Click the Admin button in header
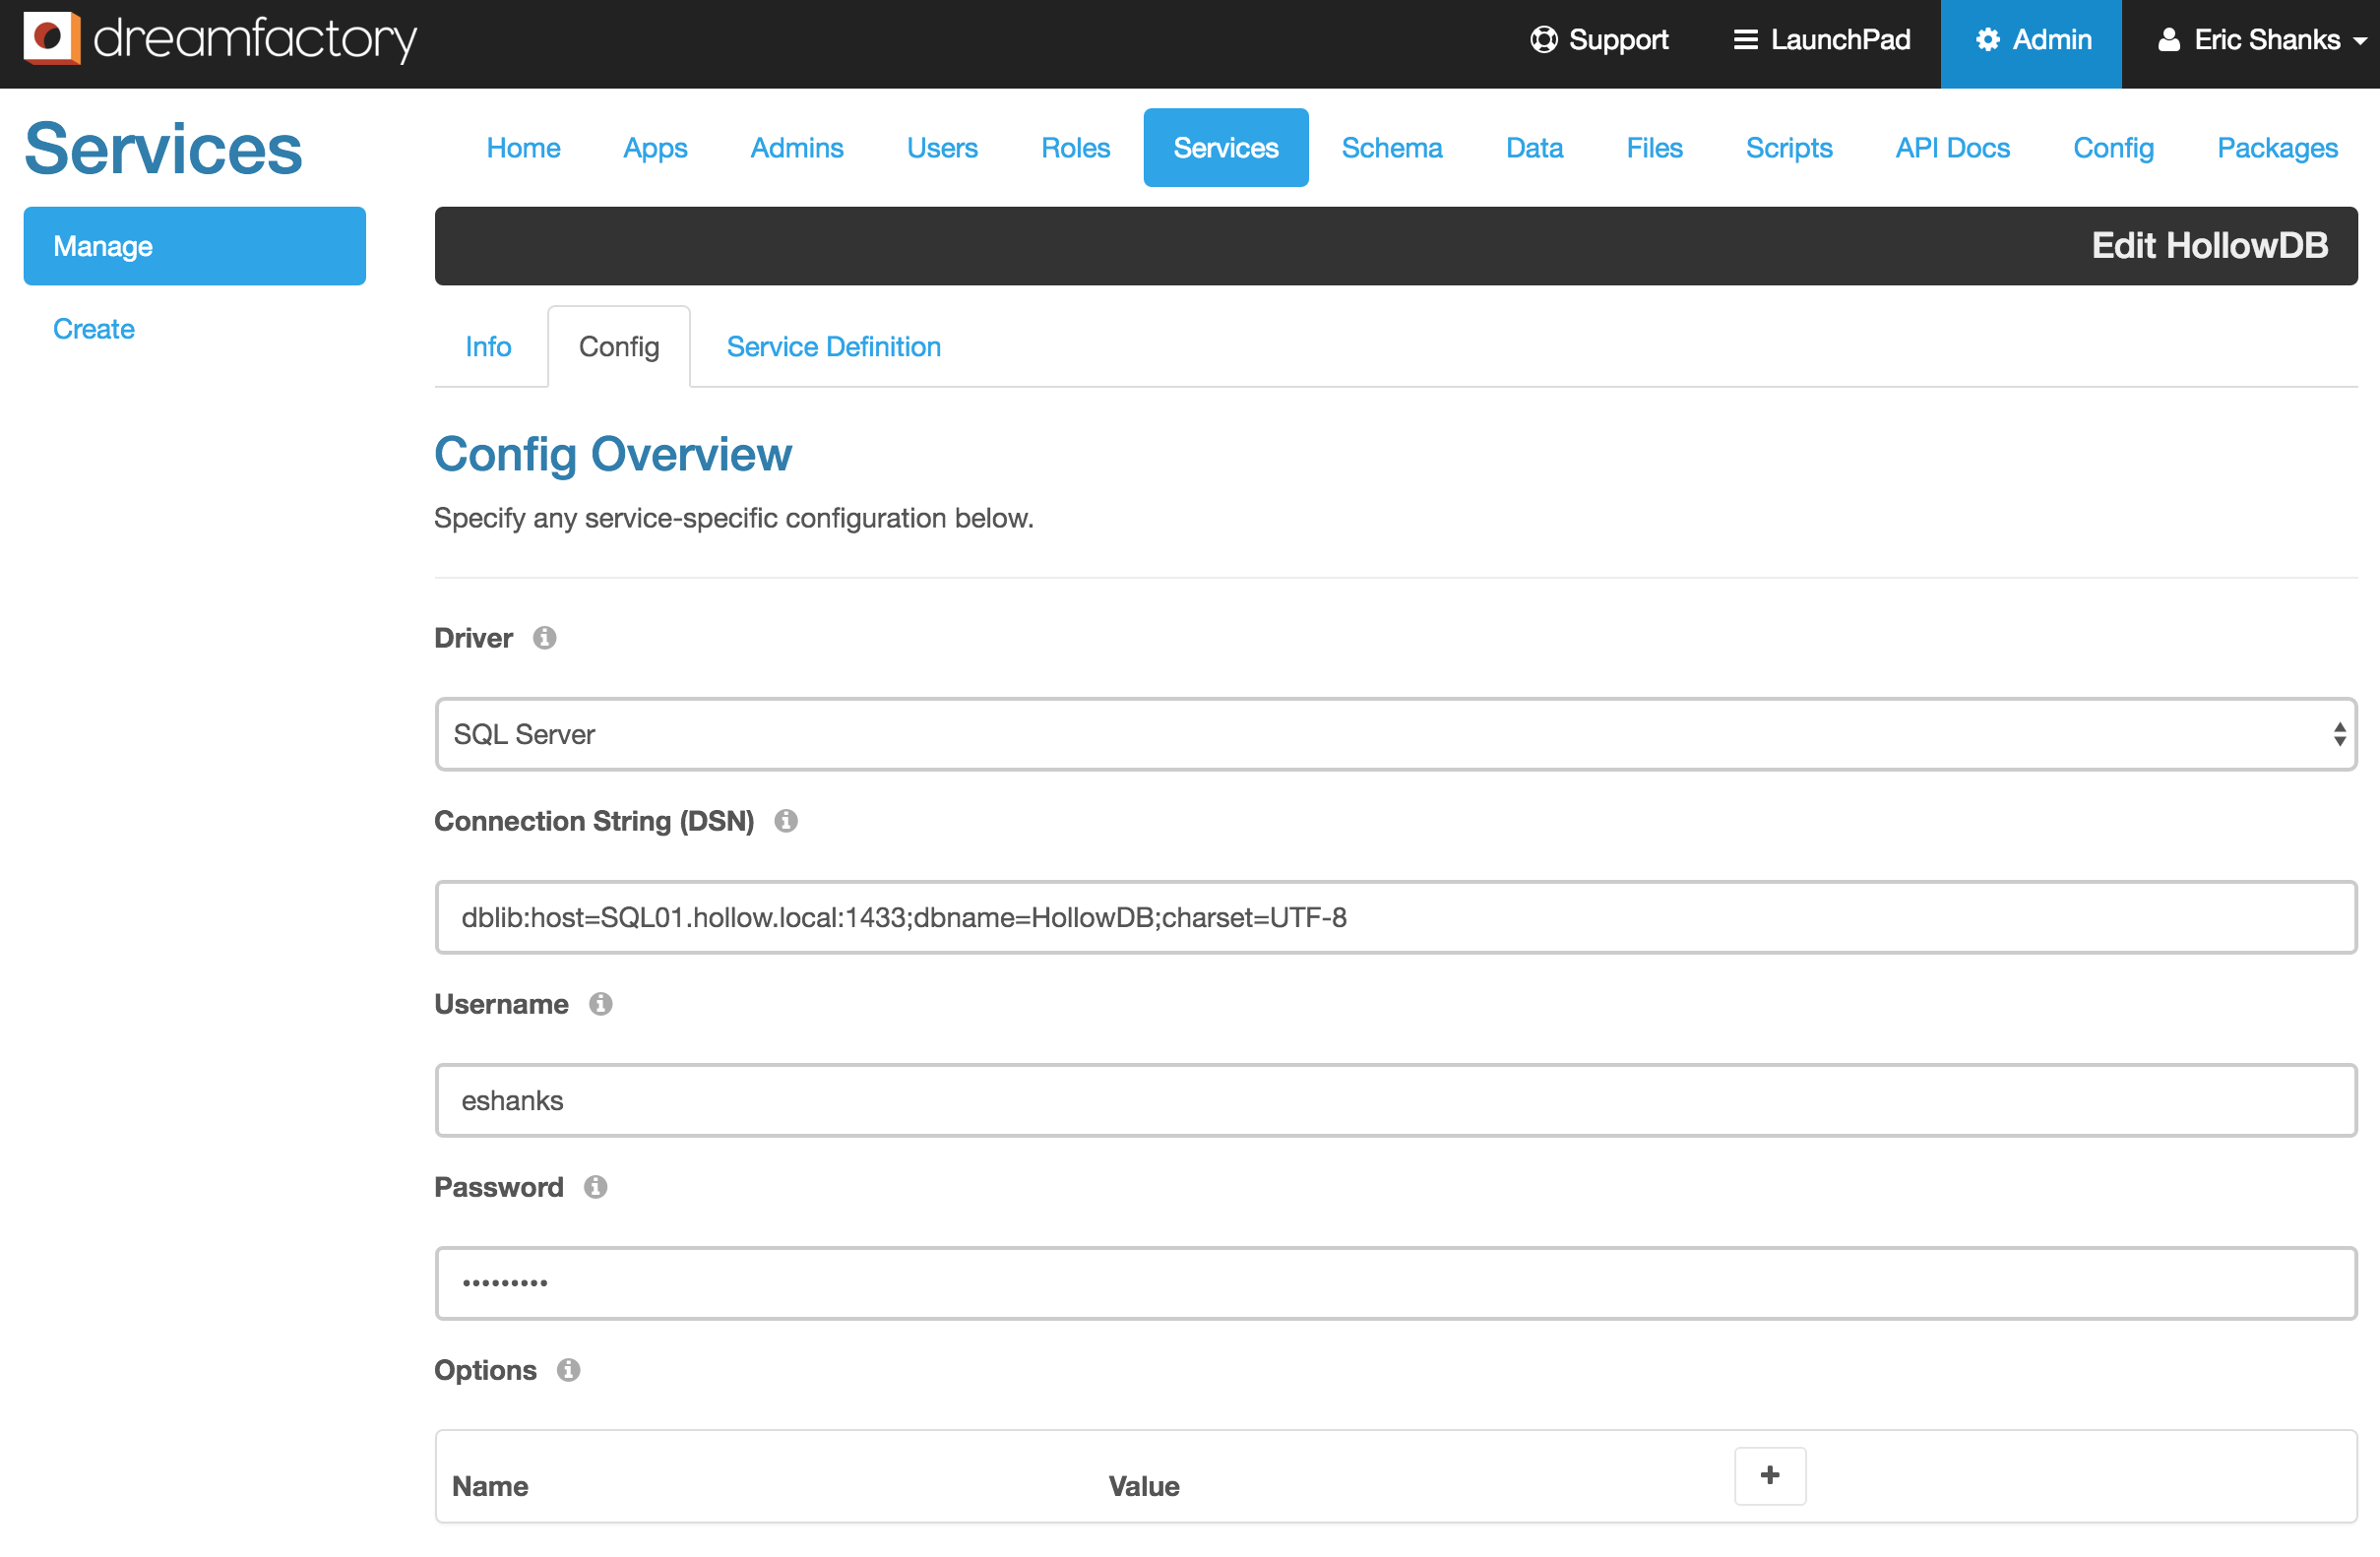2380x1557 pixels. 2031,44
